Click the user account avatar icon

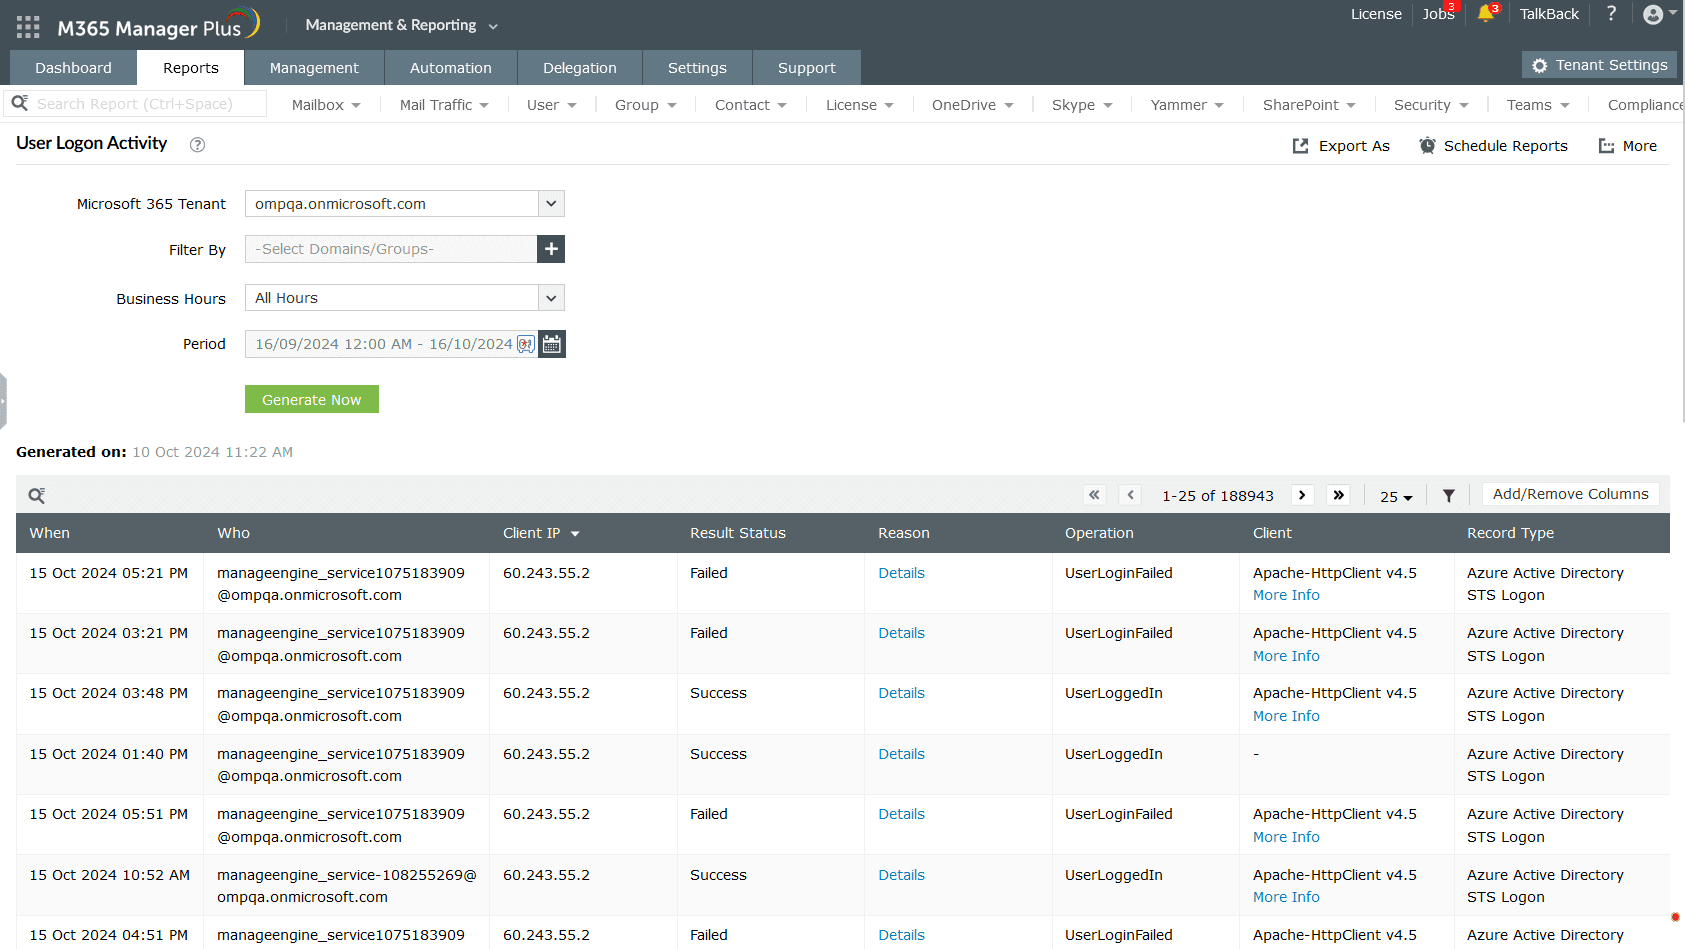point(1653,14)
